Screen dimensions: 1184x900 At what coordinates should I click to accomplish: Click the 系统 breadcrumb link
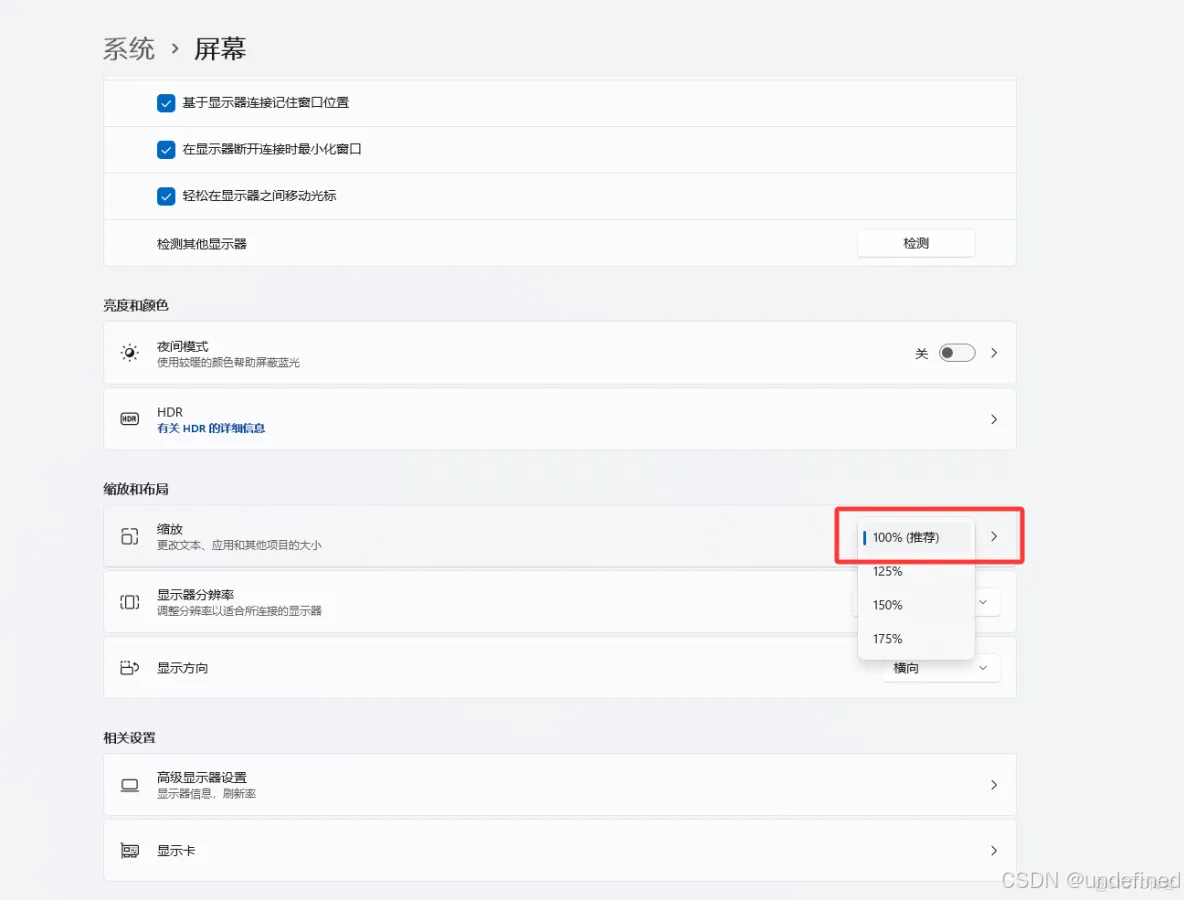click(x=129, y=48)
